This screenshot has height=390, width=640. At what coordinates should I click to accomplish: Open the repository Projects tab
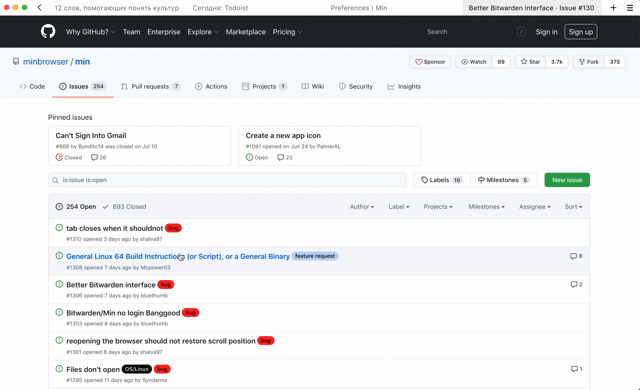point(264,86)
